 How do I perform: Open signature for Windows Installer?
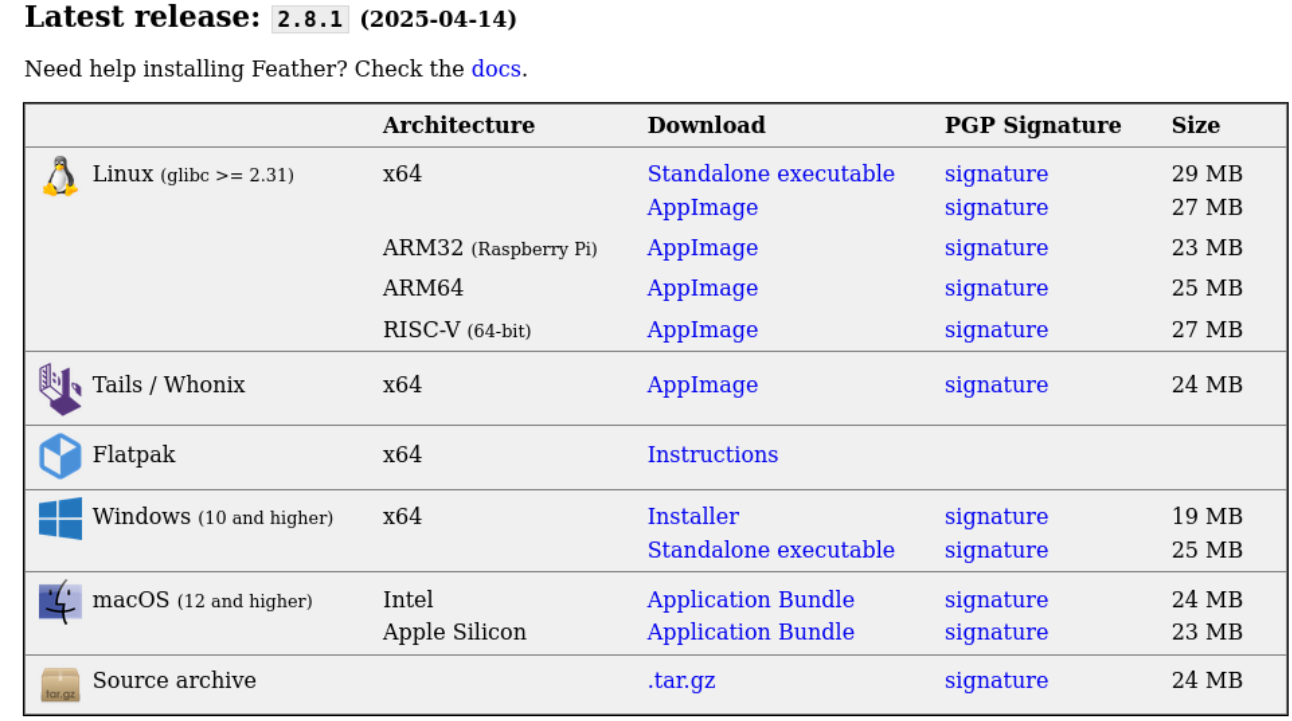click(996, 517)
